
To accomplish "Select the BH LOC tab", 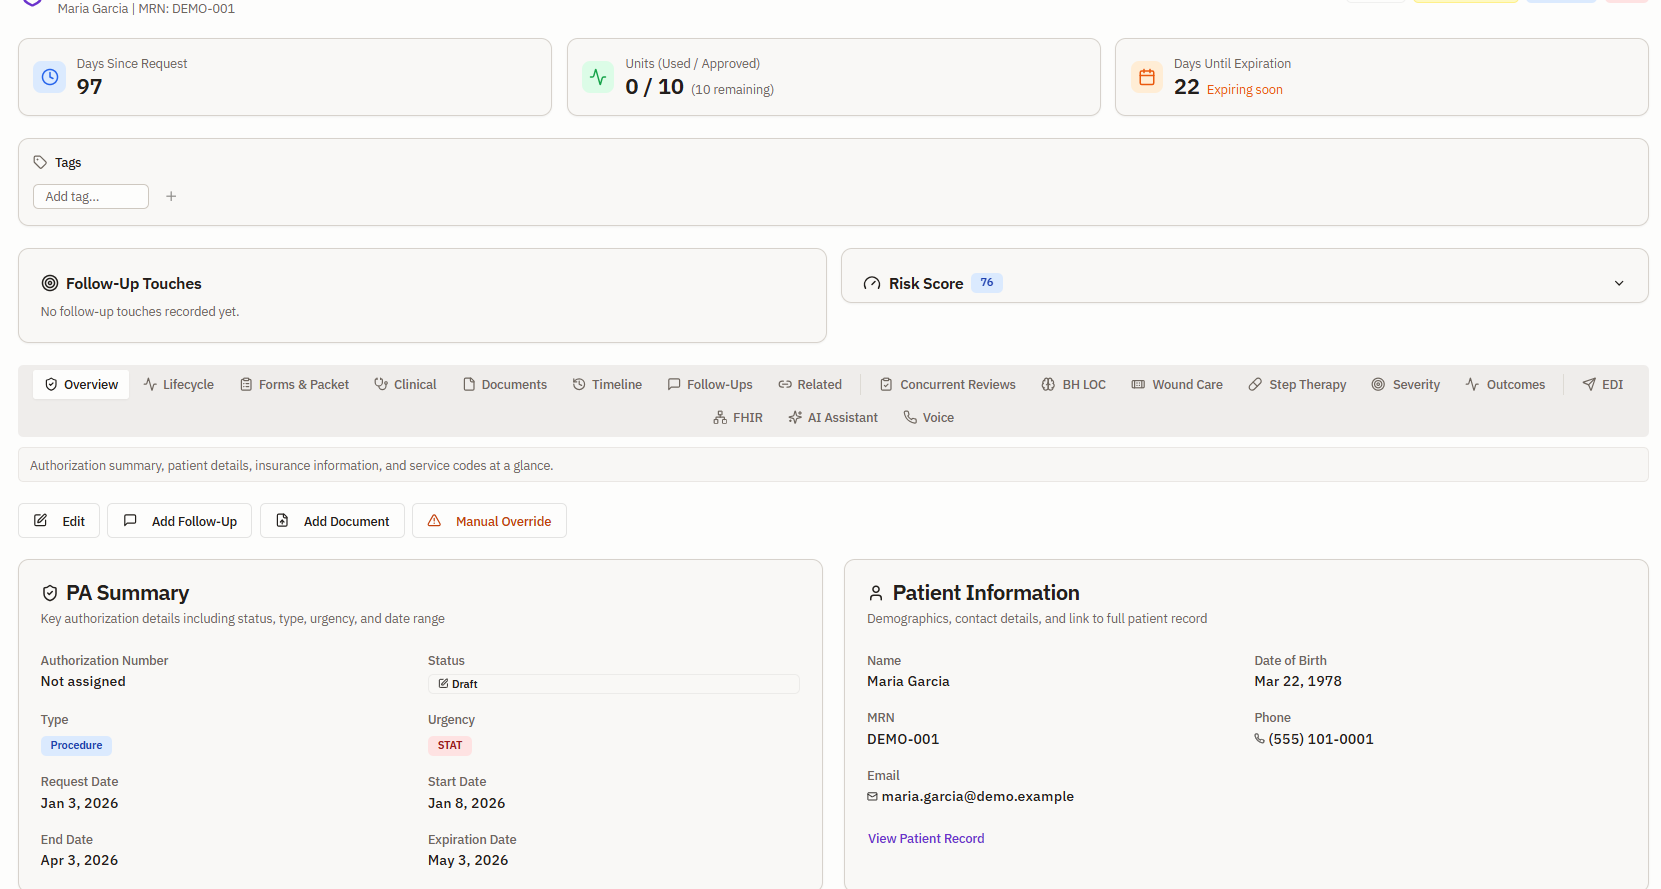I will click(x=1073, y=384).
